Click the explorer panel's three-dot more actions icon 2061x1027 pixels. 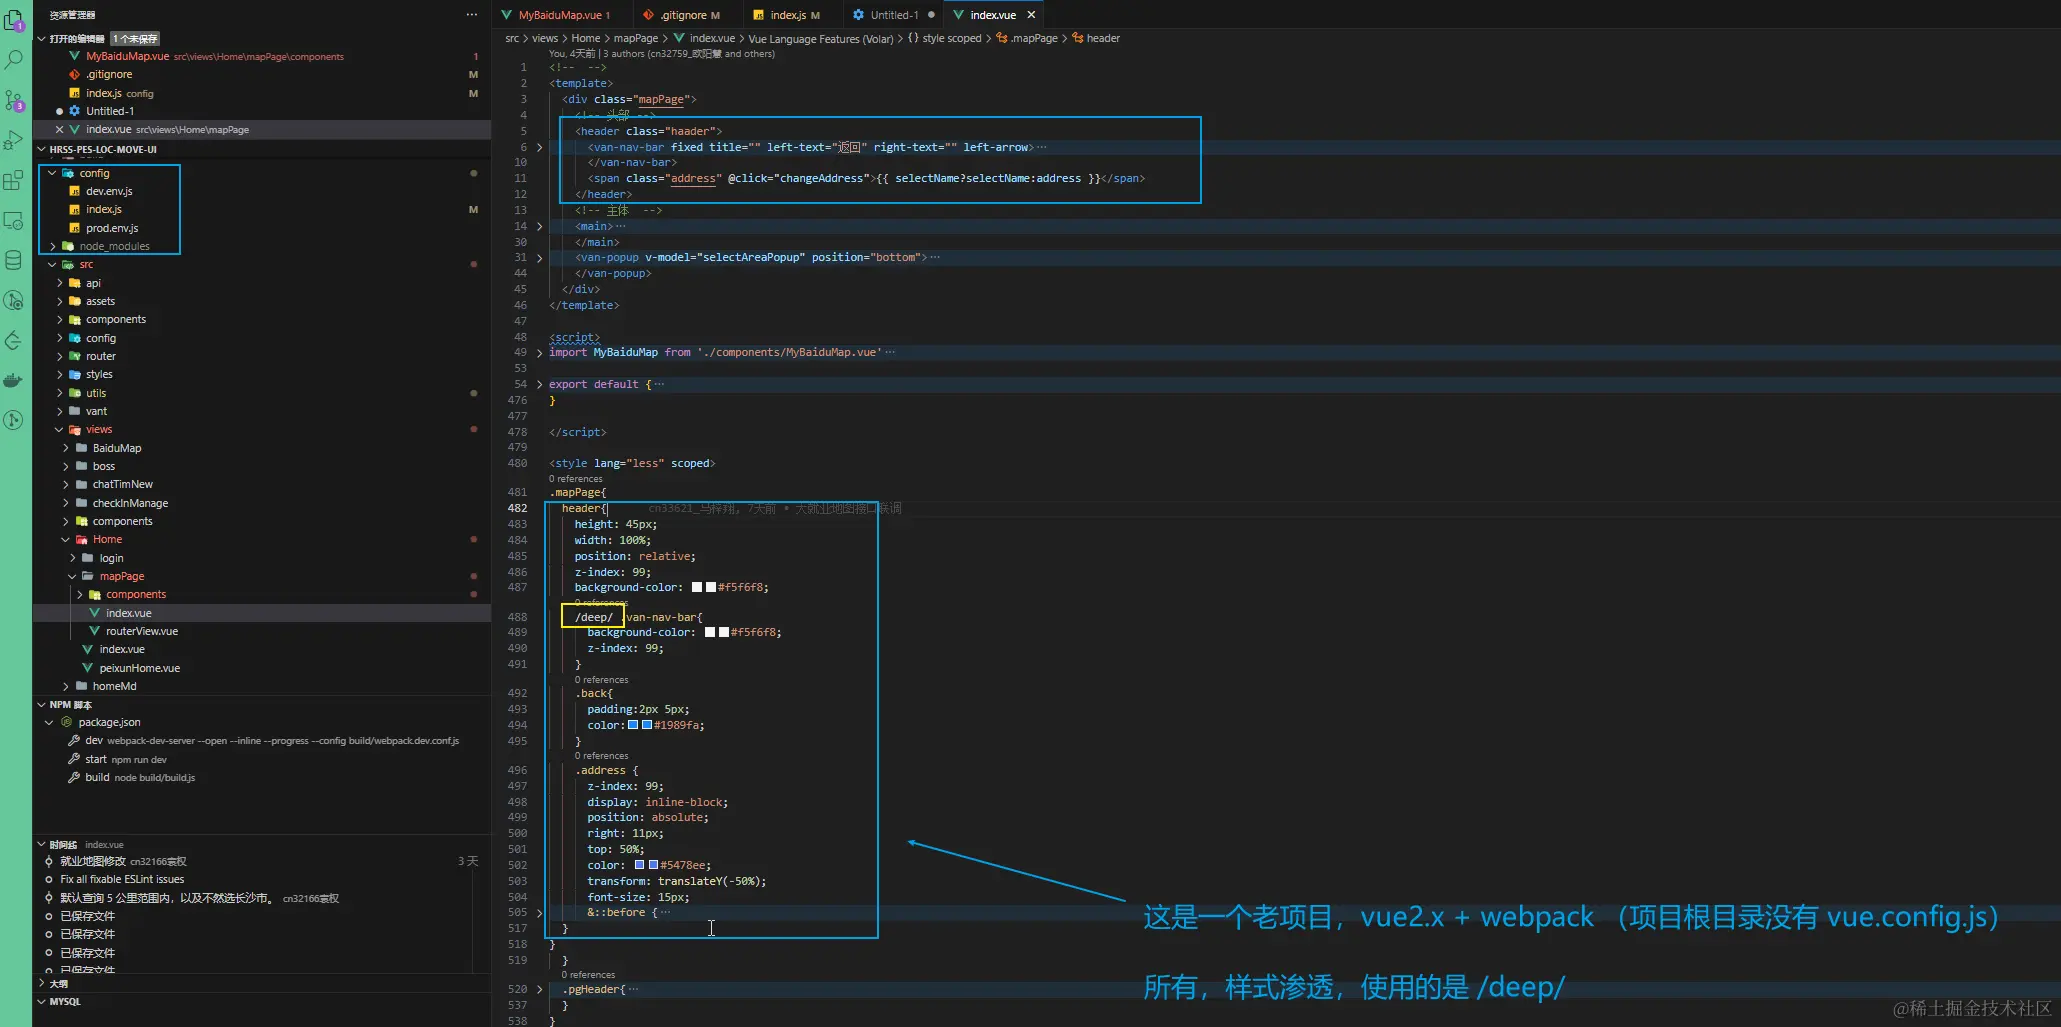tap(472, 15)
